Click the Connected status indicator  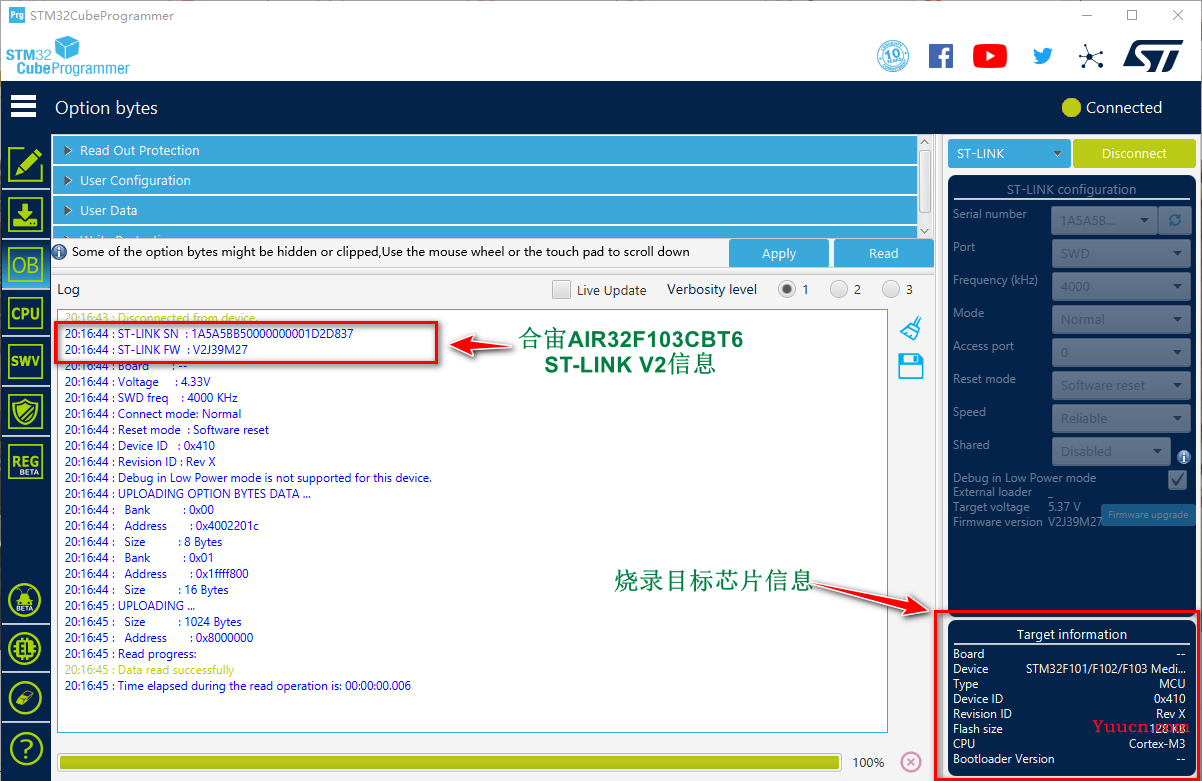[x=1112, y=107]
